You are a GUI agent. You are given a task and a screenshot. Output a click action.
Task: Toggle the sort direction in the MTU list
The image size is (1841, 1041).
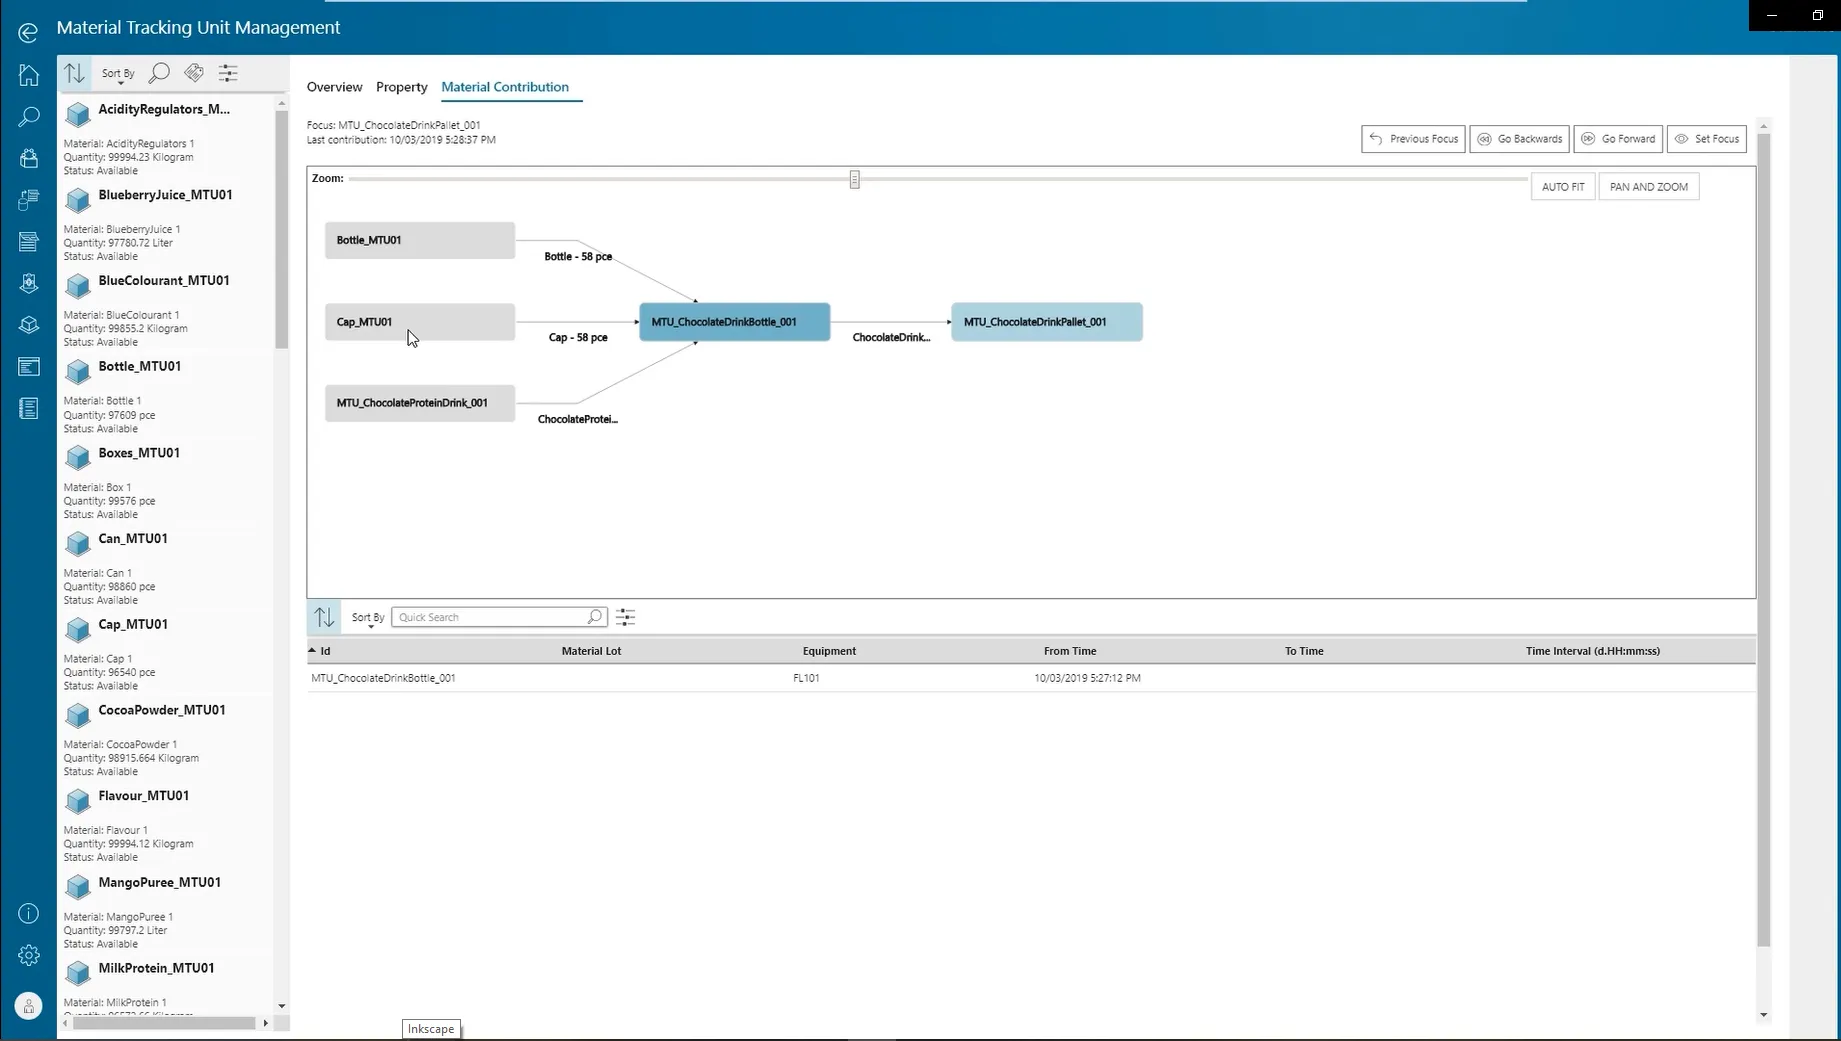[x=74, y=72]
